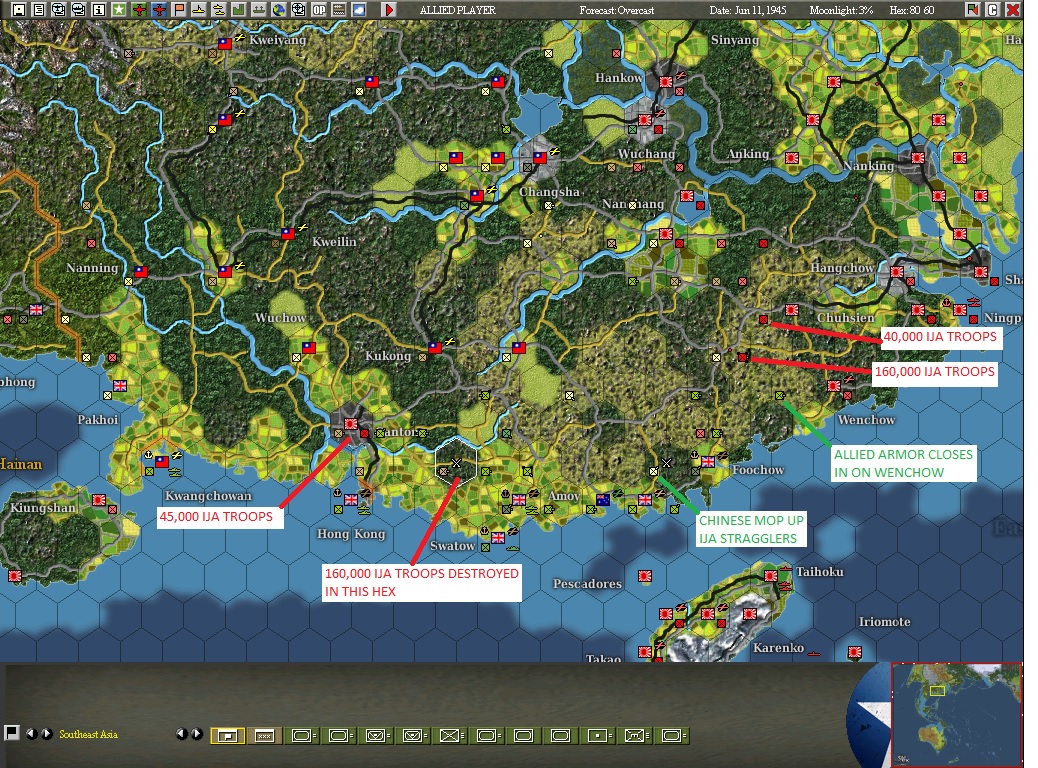Select British flag unit at Foochow
This screenshot has width=1038, height=768.
[708, 461]
